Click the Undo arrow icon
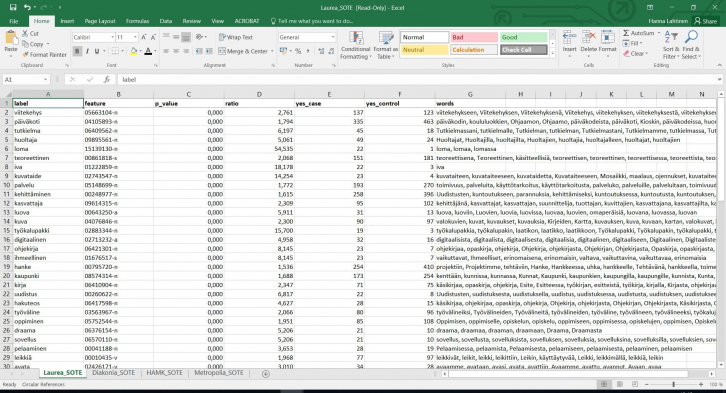 click(x=27, y=7)
